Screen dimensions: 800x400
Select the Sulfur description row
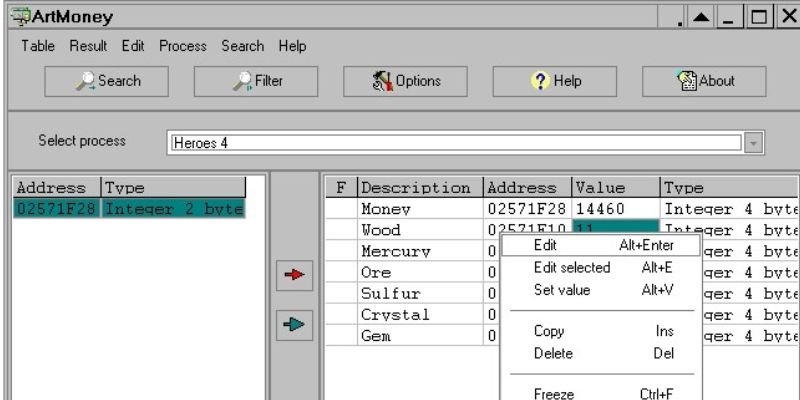point(420,293)
